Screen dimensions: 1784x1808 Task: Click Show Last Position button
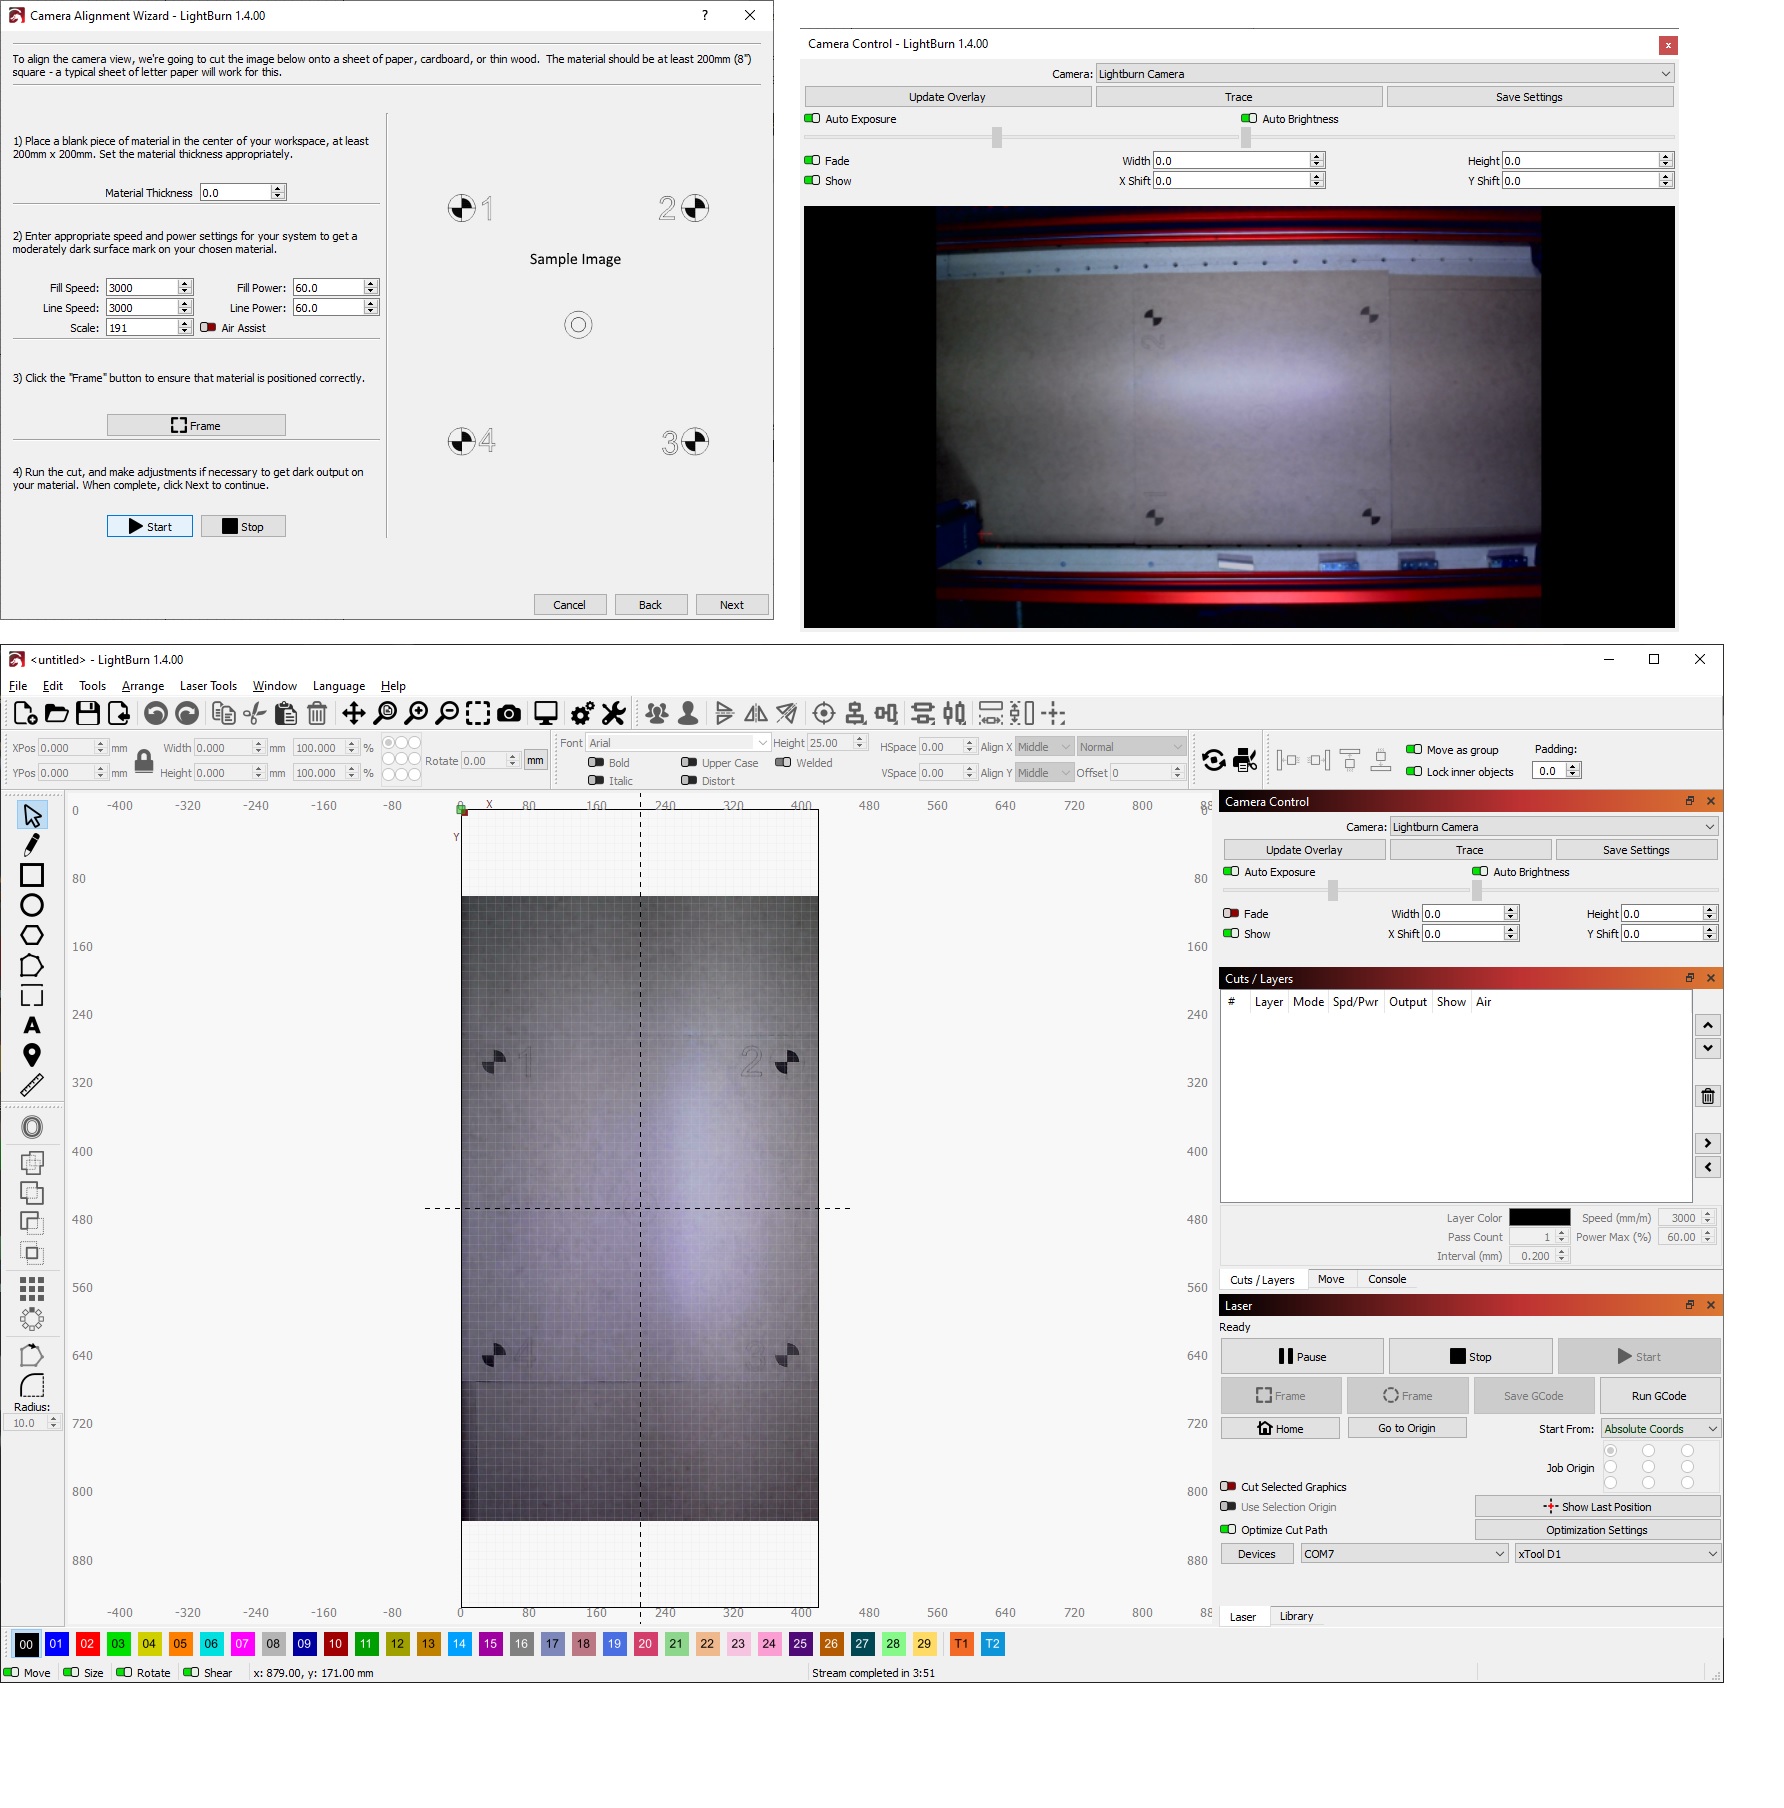click(1597, 1507)
